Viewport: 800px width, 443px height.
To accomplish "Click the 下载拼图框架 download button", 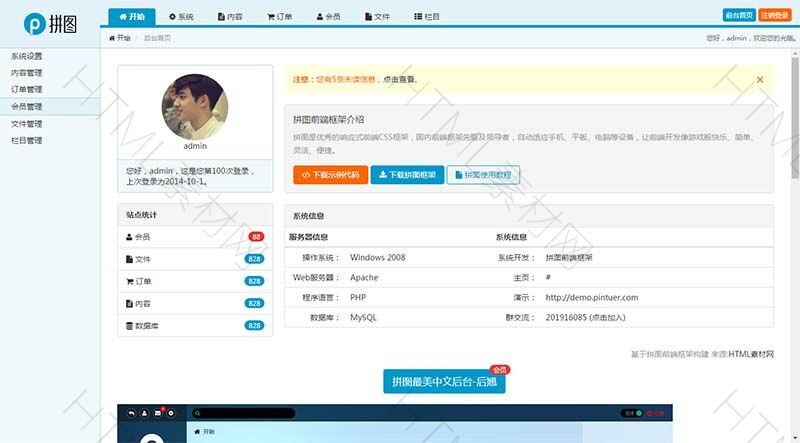I will (x=406, y=175).
